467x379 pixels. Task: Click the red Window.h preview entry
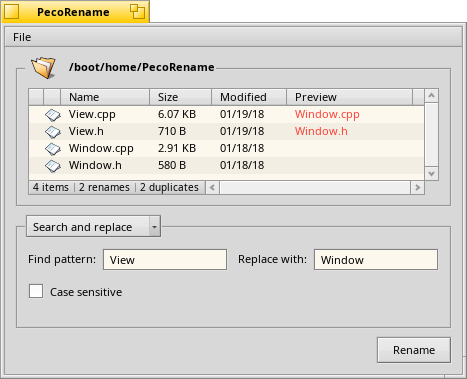click(x=321, y=131)
